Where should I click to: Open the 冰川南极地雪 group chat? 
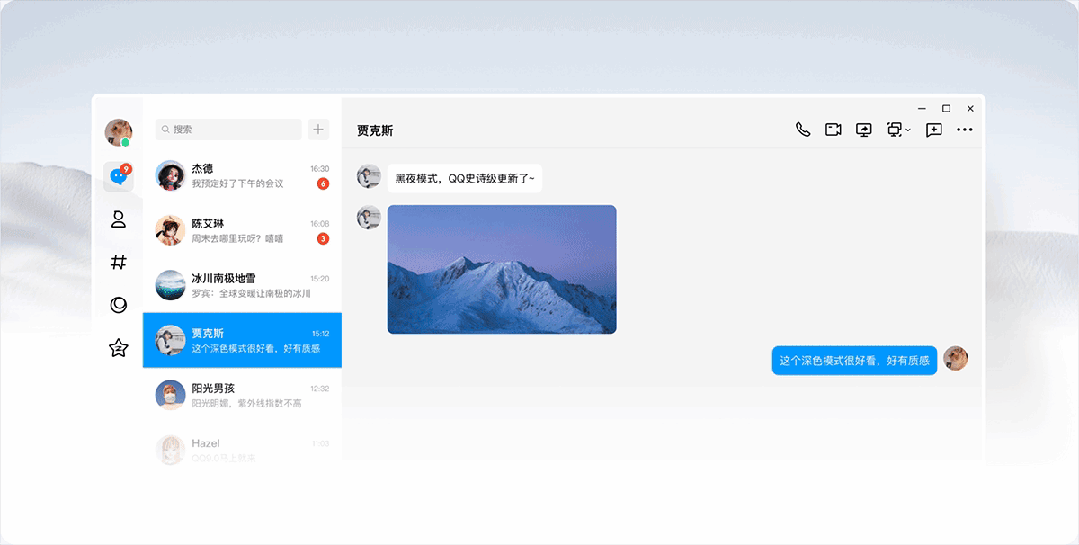coord(242,286)
